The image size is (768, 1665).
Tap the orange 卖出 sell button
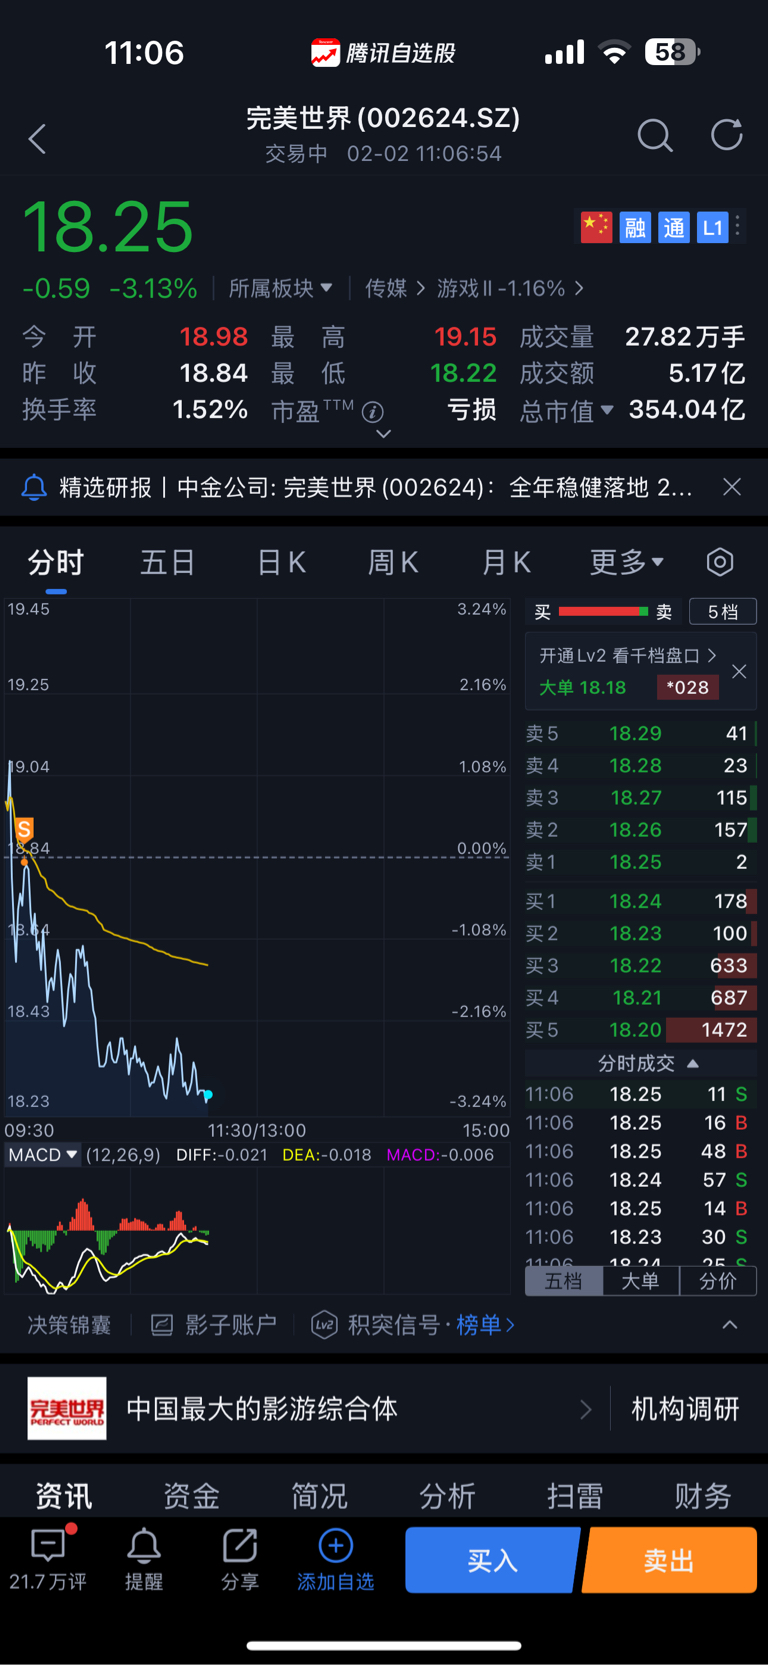(669, 1560)
